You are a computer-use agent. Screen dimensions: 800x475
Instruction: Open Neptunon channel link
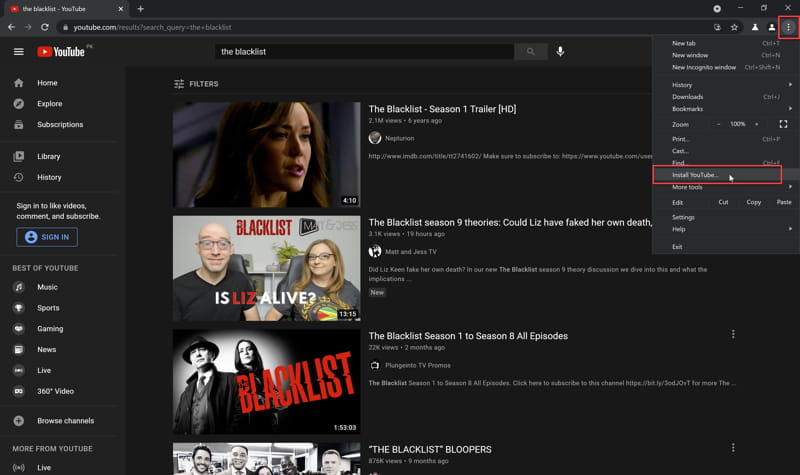399,138
